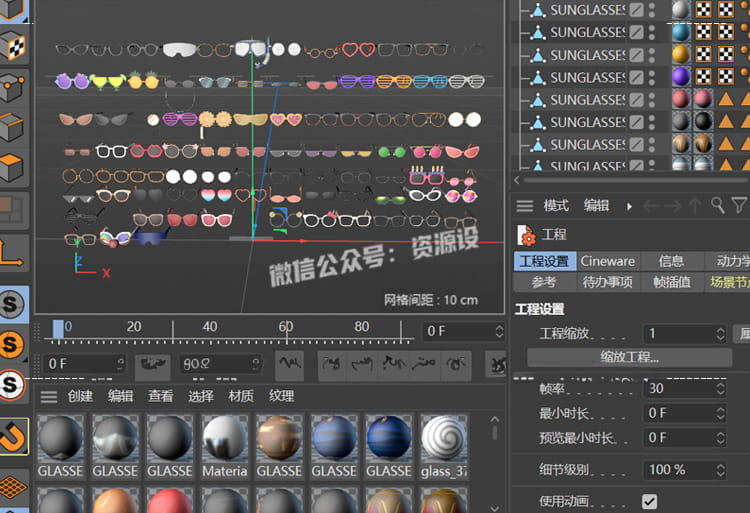Click the timeline playhead at frame 0
The image size is (750, 513).
coord(58,328)
